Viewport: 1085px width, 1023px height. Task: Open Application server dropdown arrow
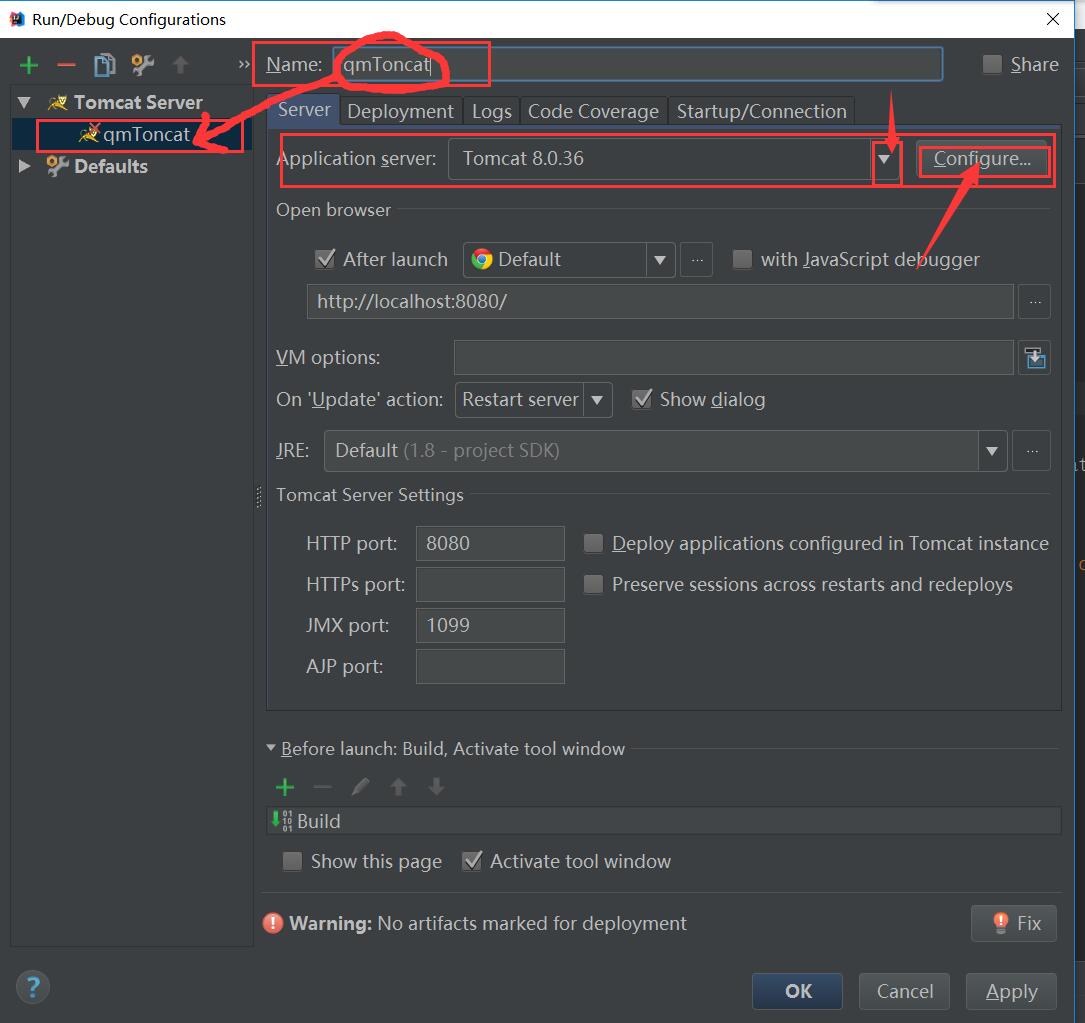coord(884,159)
